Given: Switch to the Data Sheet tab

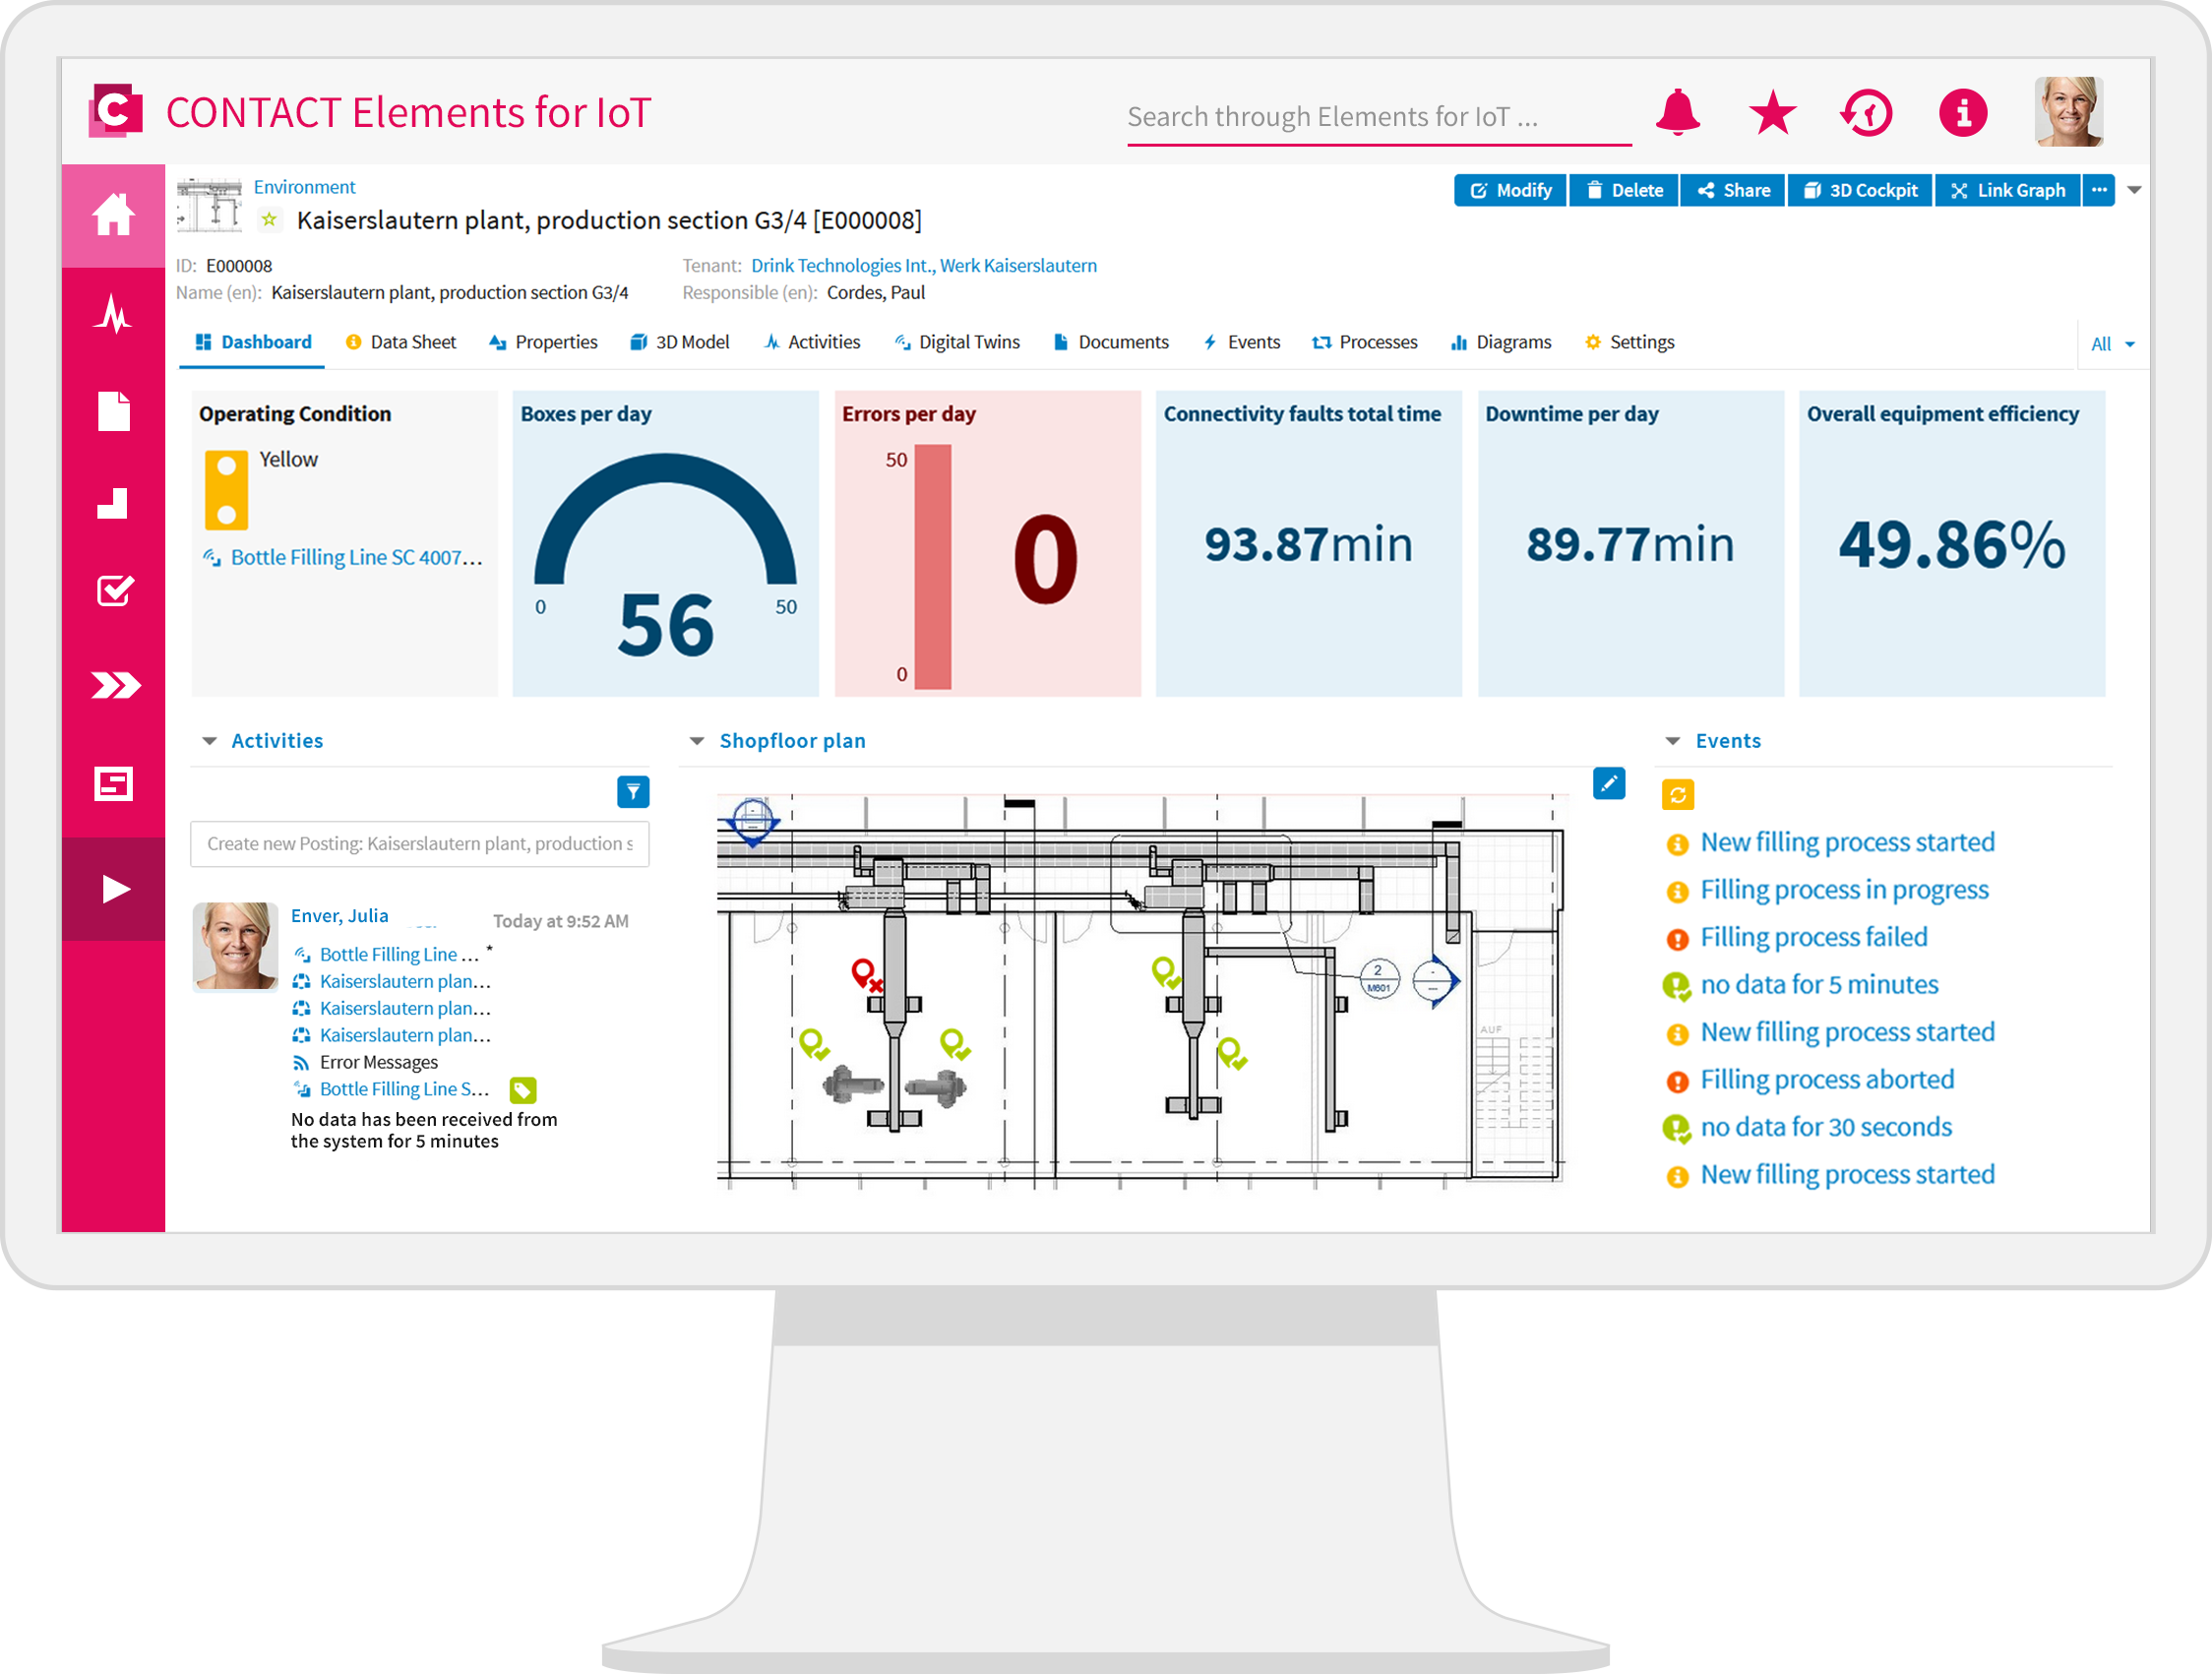Looking at the screenshot, I should pyautogui.click(x=400, y=342).
